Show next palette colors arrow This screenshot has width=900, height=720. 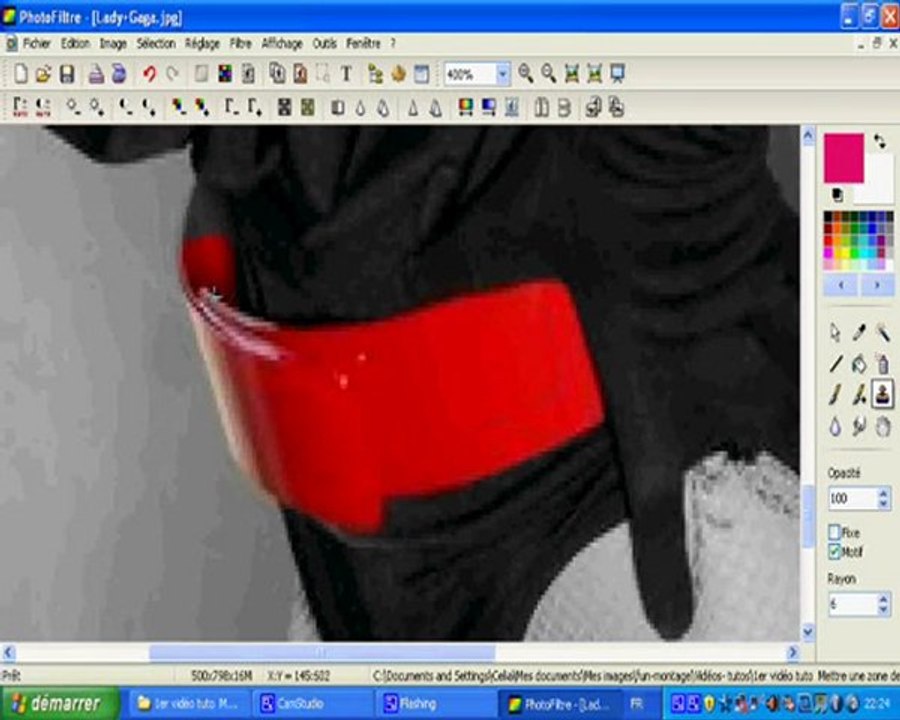[x=876, y=285]
